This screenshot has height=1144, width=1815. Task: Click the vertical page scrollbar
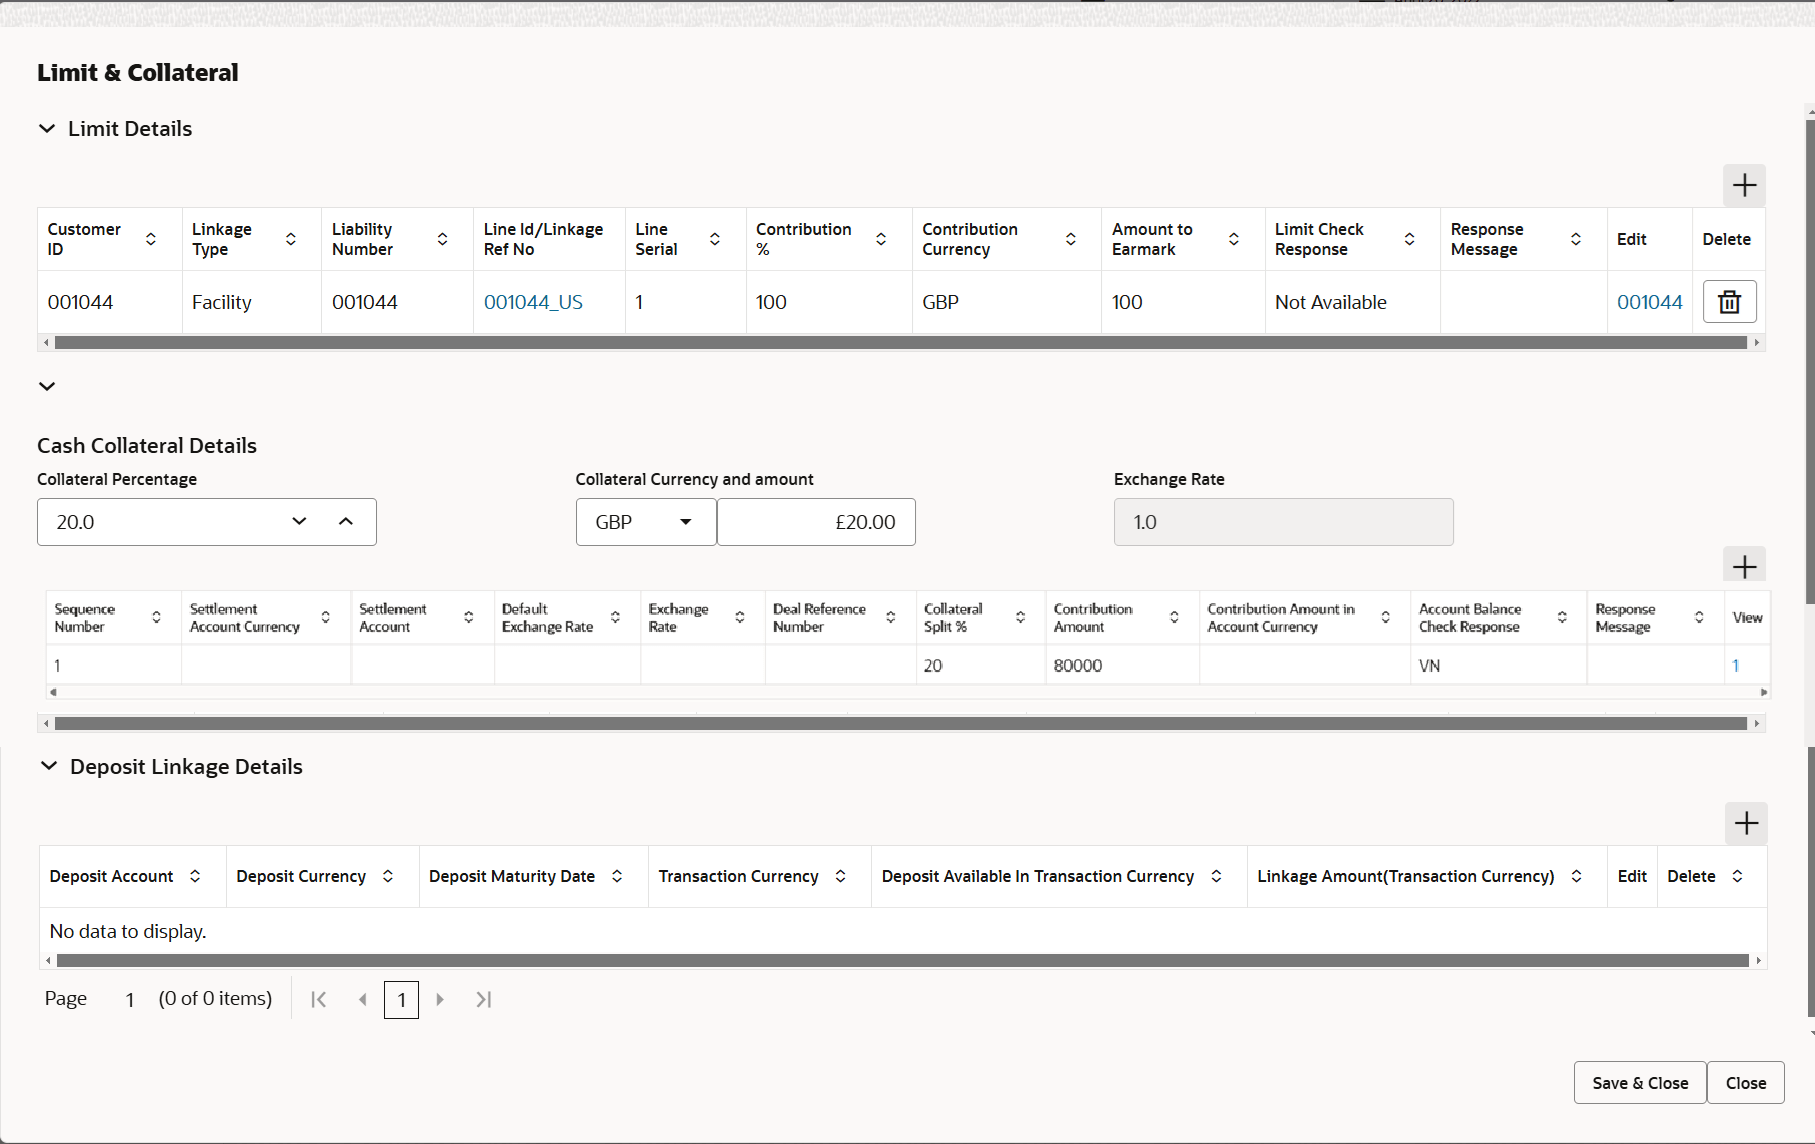tap(1810, 361)
